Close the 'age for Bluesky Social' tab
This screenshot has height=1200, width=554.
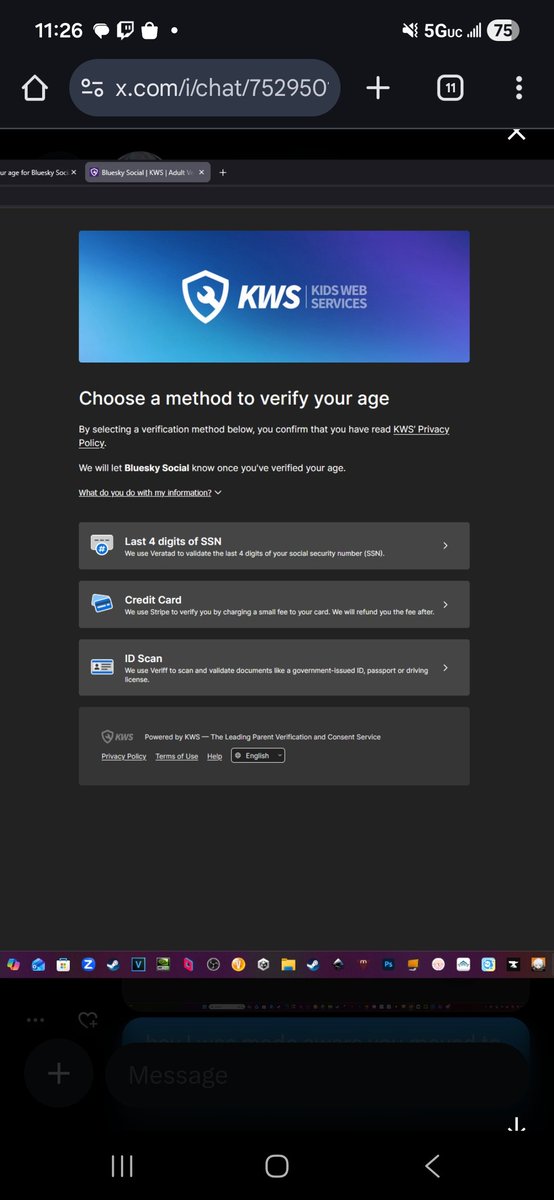(74, 172)
